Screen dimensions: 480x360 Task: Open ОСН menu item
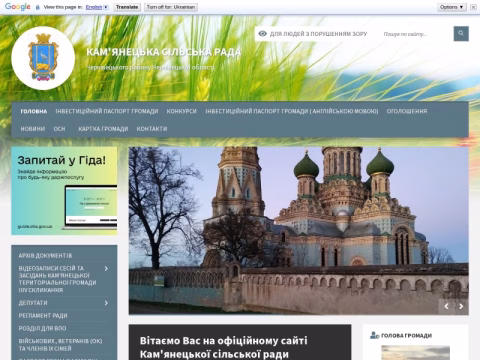(60, 129)
